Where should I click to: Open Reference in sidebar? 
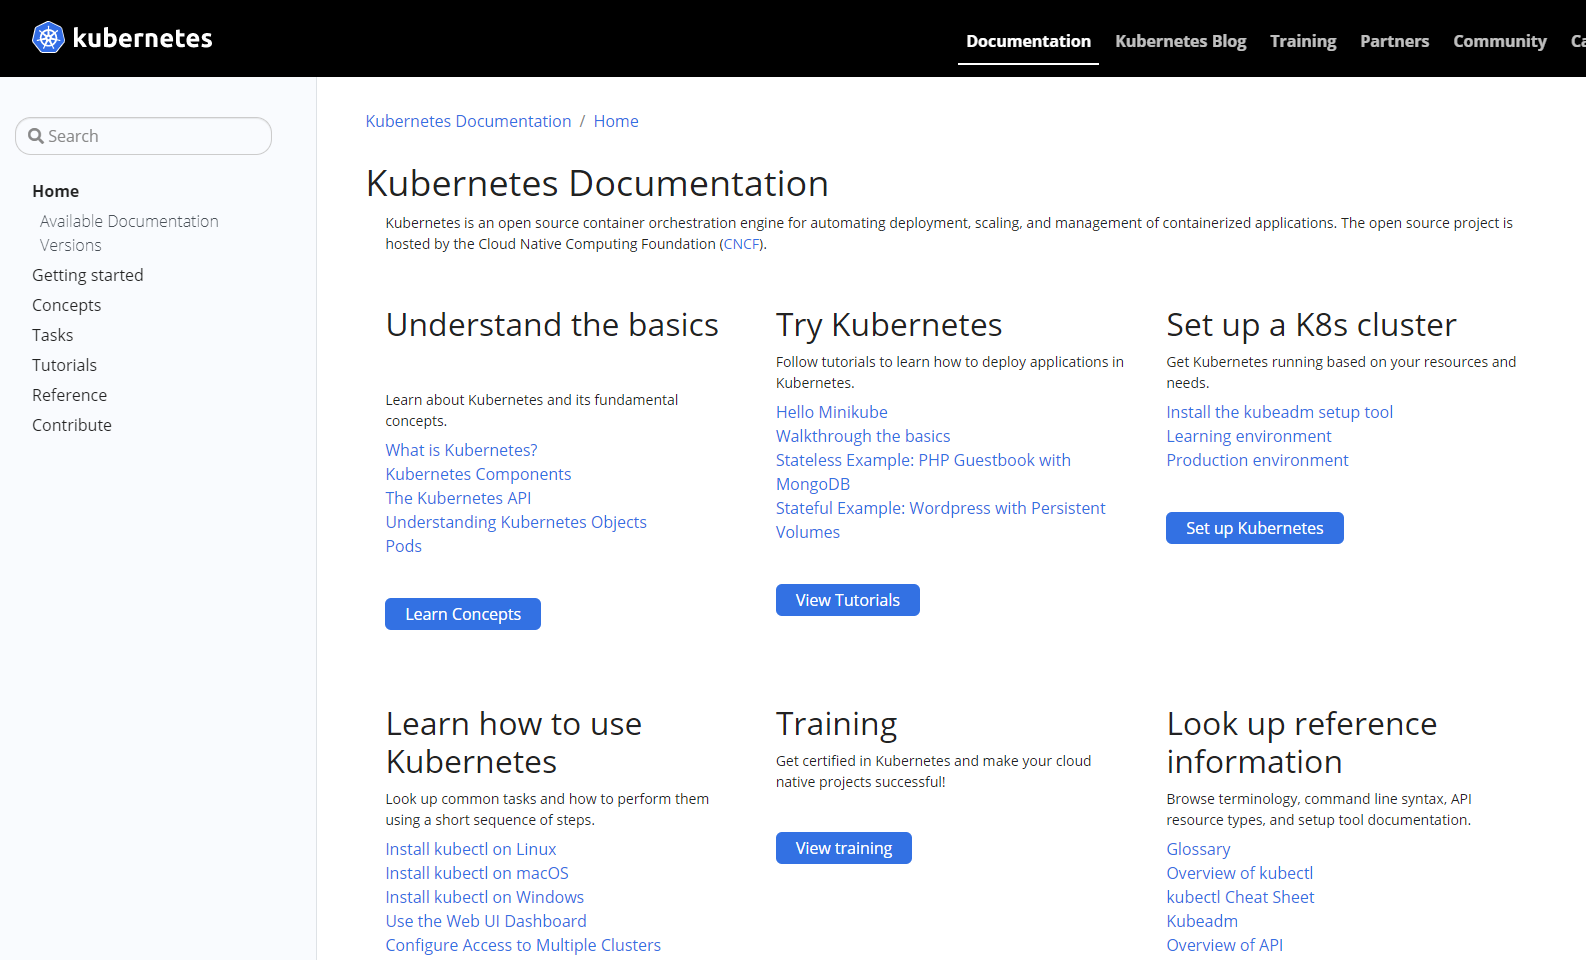pos(69,395)
